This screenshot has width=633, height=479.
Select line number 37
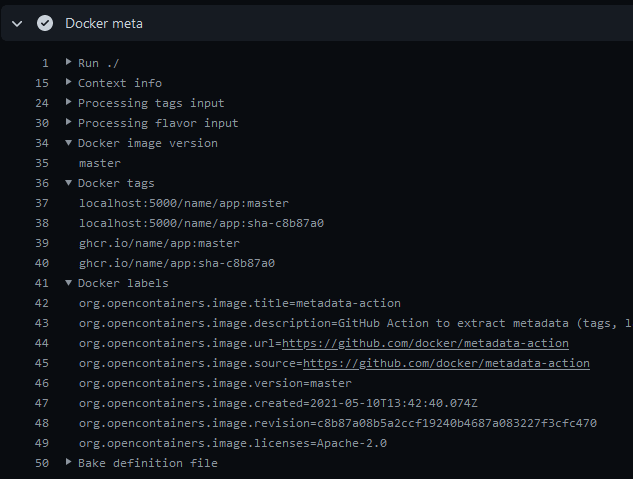[x=41, y=203]
